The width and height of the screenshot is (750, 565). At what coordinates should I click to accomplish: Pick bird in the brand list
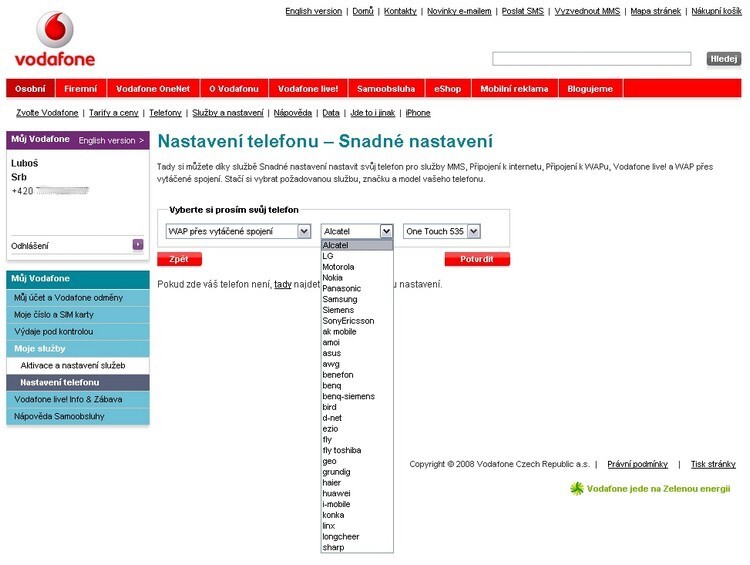(x=357, y=407)
